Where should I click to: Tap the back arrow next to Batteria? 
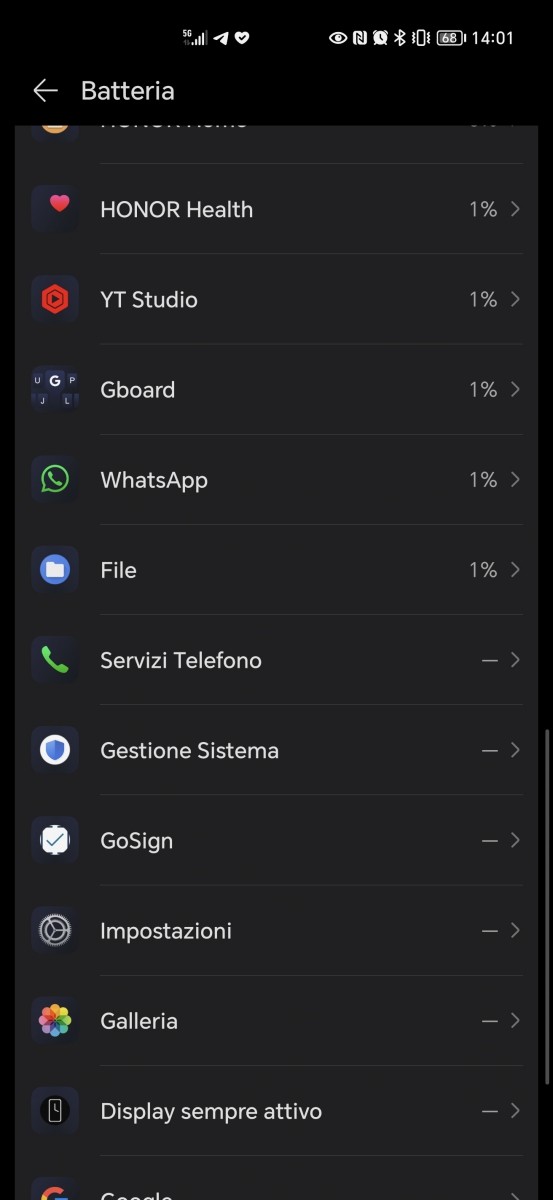[45, 91]
